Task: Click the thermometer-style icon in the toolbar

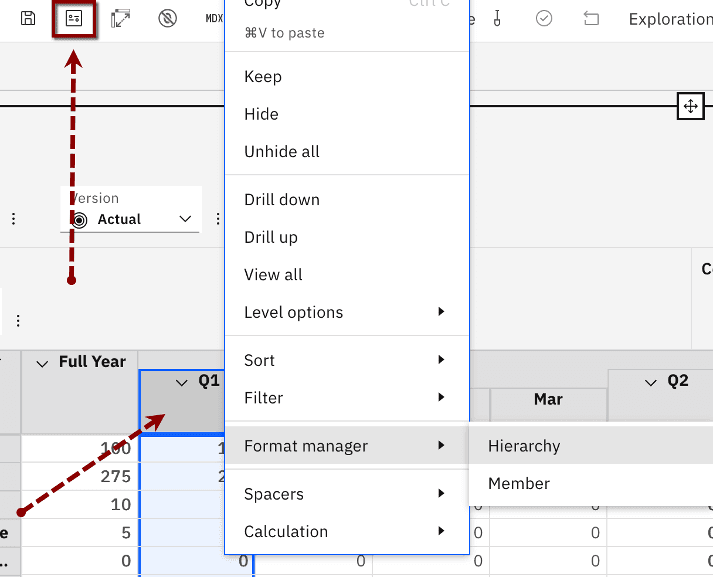Action: point(499,18)
